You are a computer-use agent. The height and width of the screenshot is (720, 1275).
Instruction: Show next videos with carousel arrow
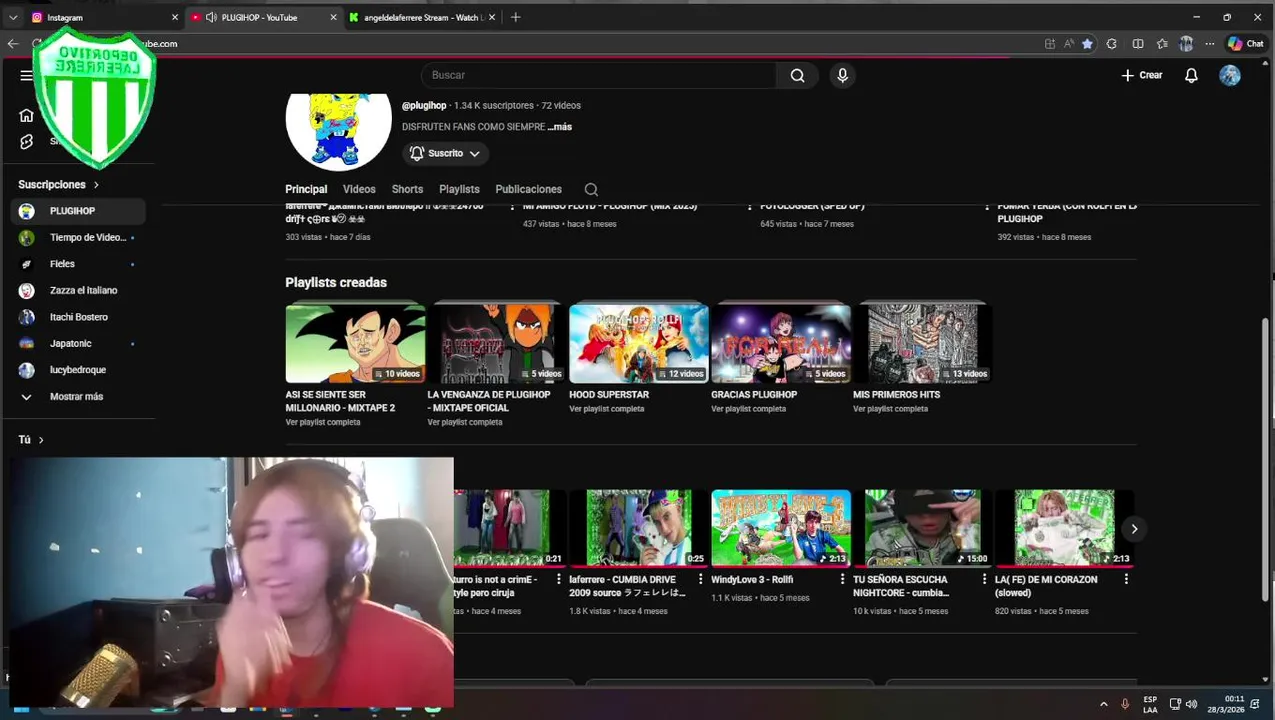pyautogui.click(x=1134, y=529)
